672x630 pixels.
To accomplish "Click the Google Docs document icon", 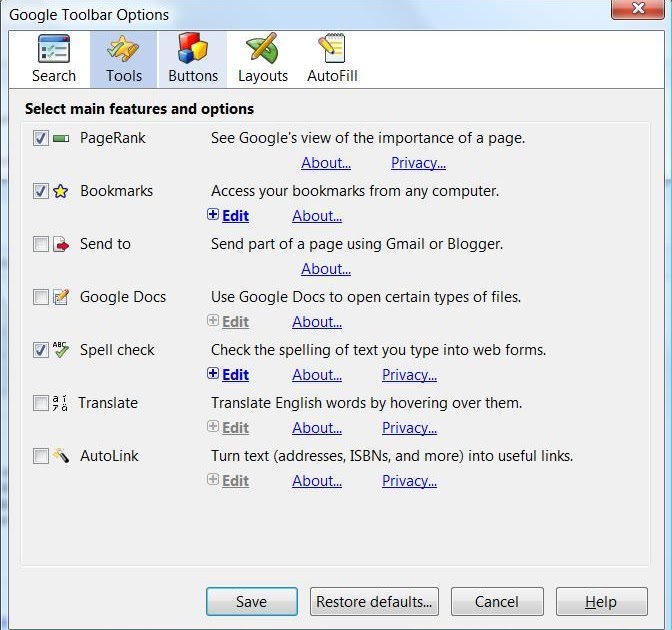I will pos(61,297).
